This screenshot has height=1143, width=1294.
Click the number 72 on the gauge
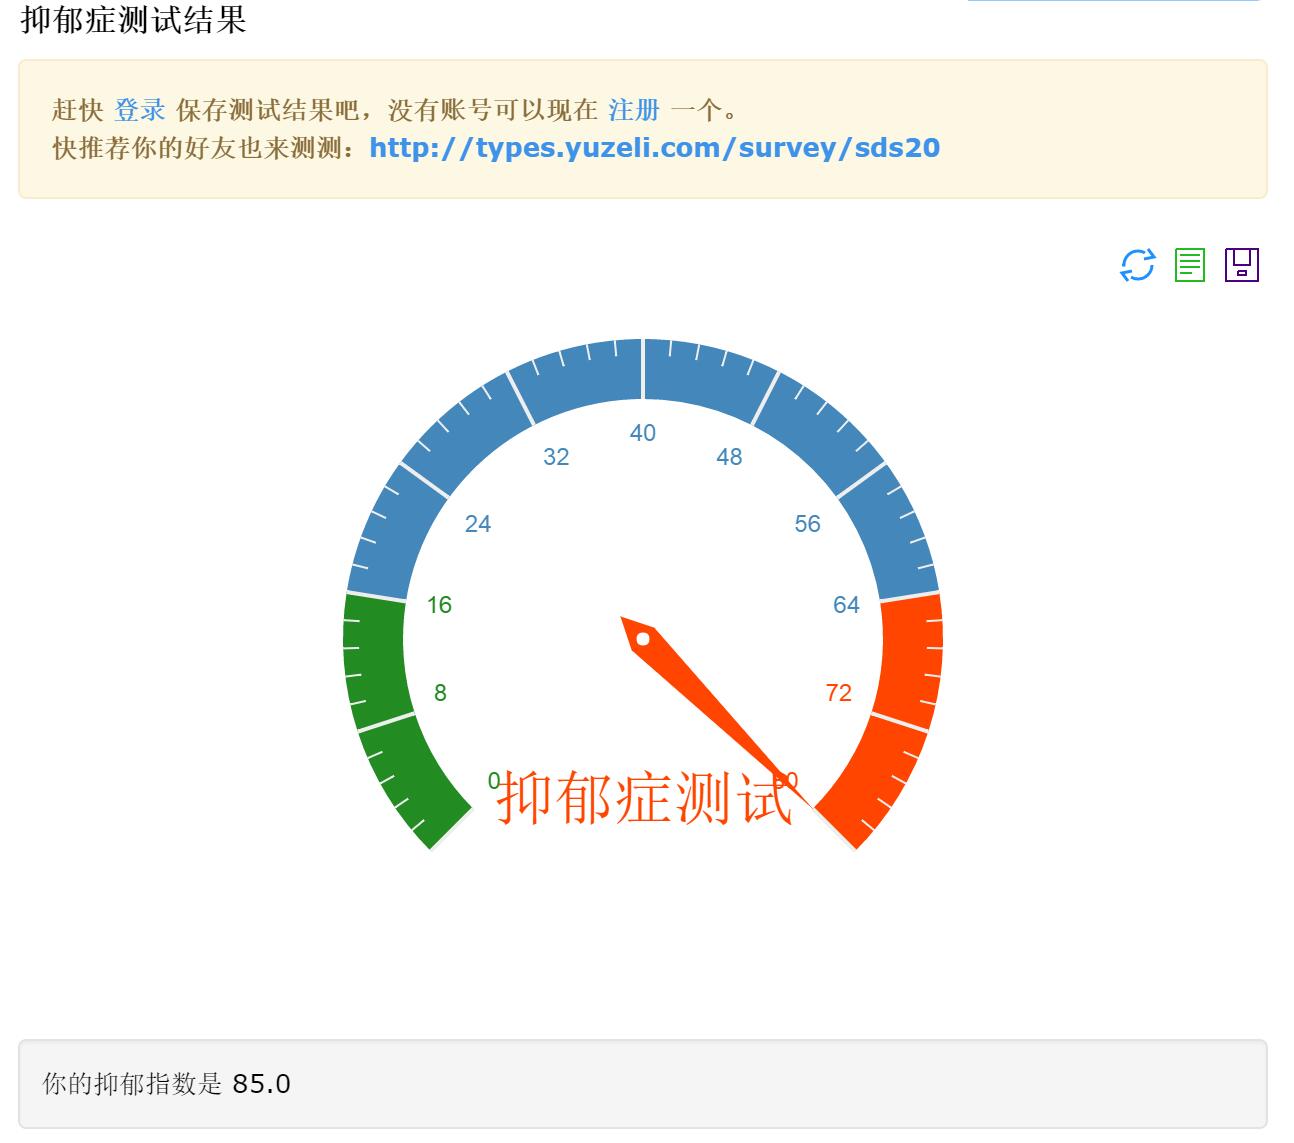[x=838, y=692]
